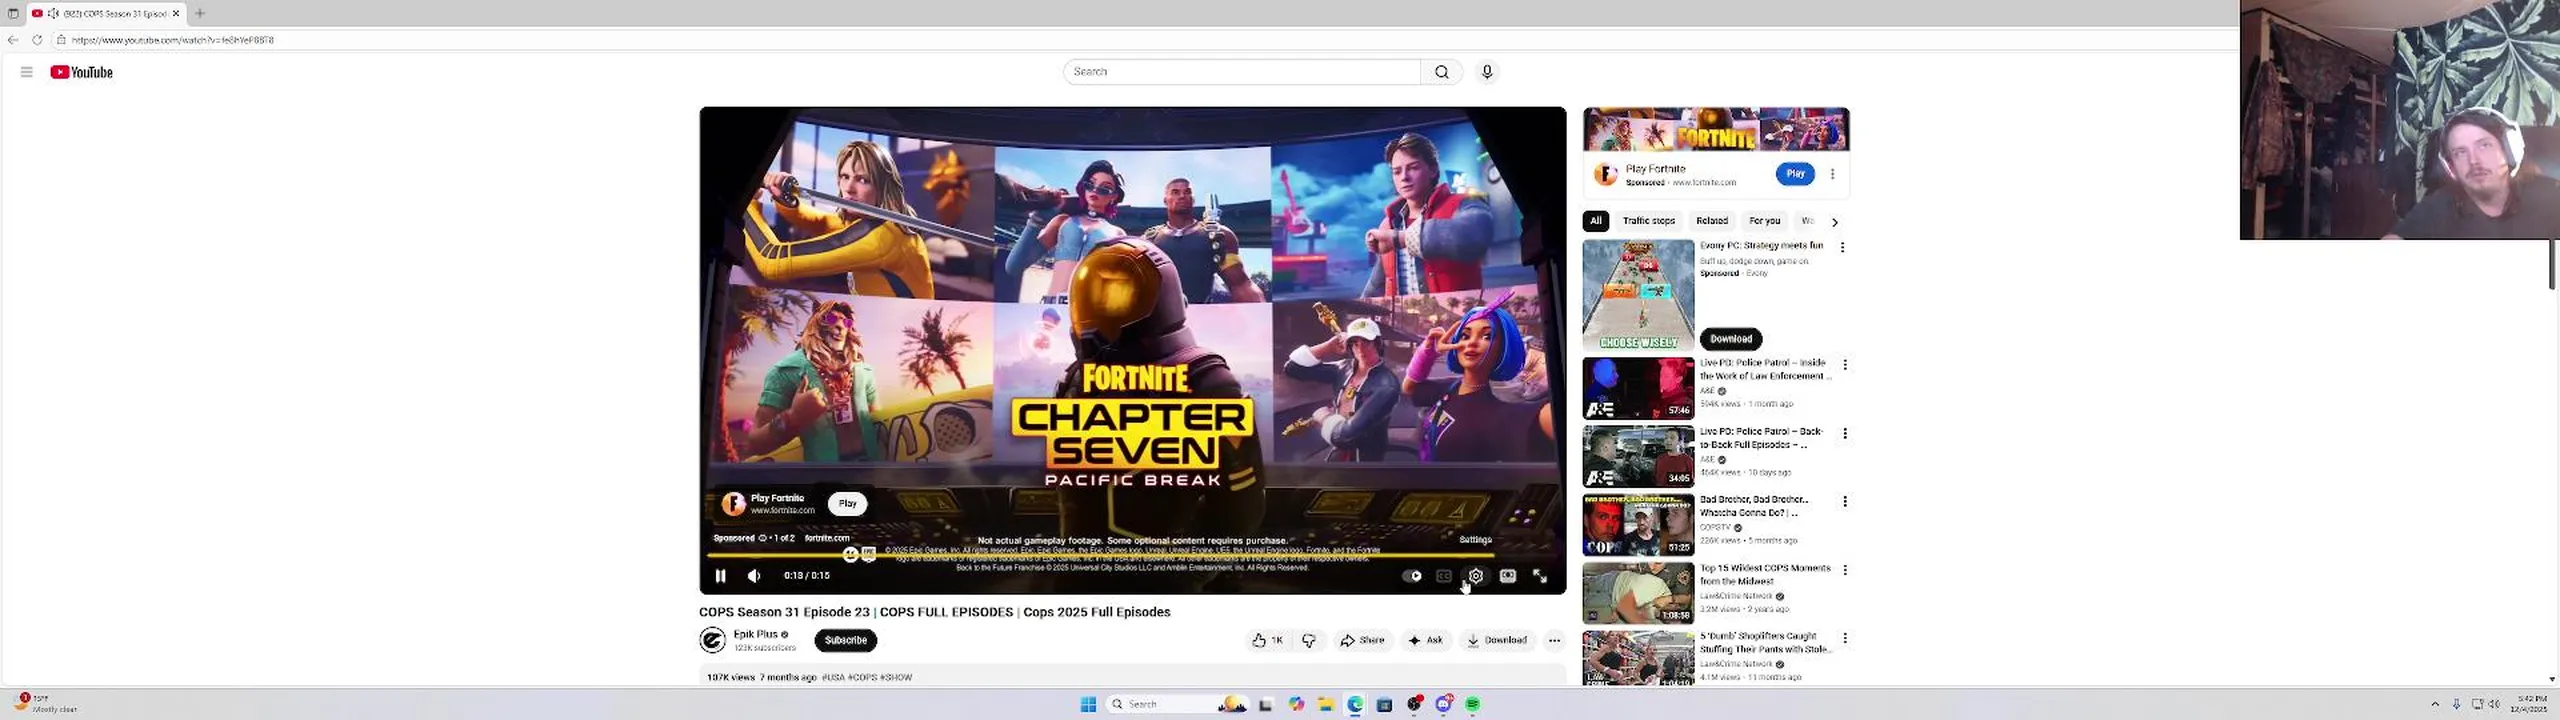Open the 'Bad Brother, Bad Brother' video thumbnail
Screen dimensions: 2560x720
[1638, 524]
